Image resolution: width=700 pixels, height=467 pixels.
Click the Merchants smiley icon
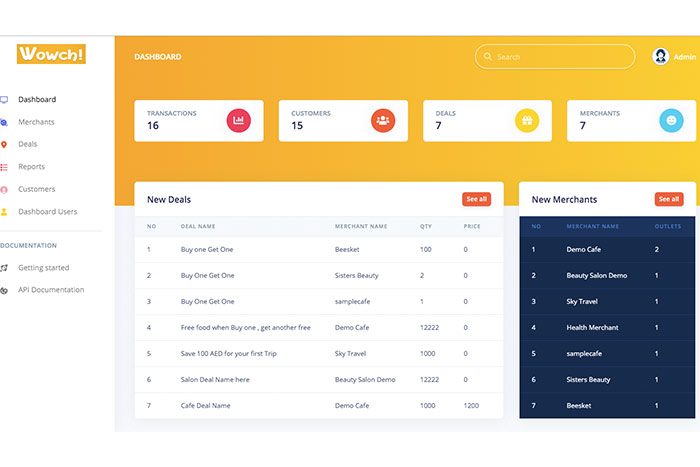pos(671,120)
